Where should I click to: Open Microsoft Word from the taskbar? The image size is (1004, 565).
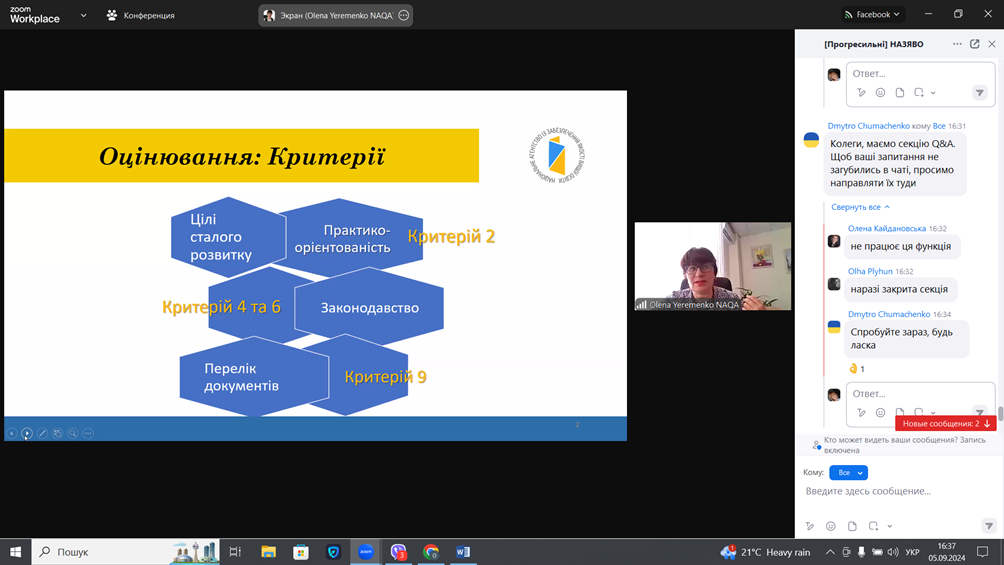click(463, 552)
